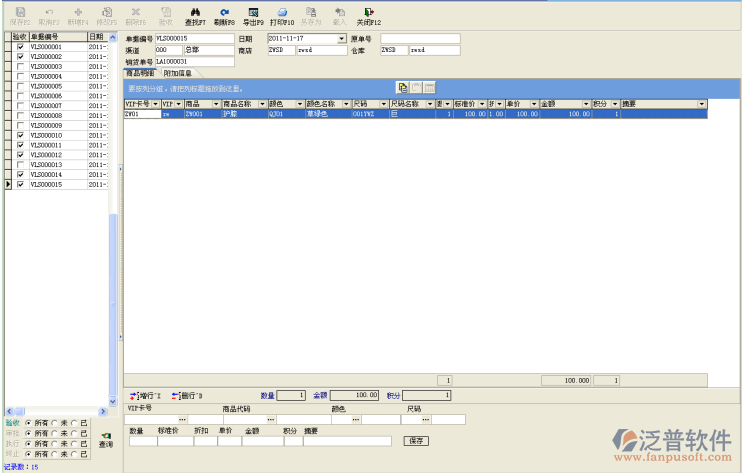Viewport: 742px width, 473px height.
Task: Select the 商品明细 tab
Action: (x=141, y=73)
